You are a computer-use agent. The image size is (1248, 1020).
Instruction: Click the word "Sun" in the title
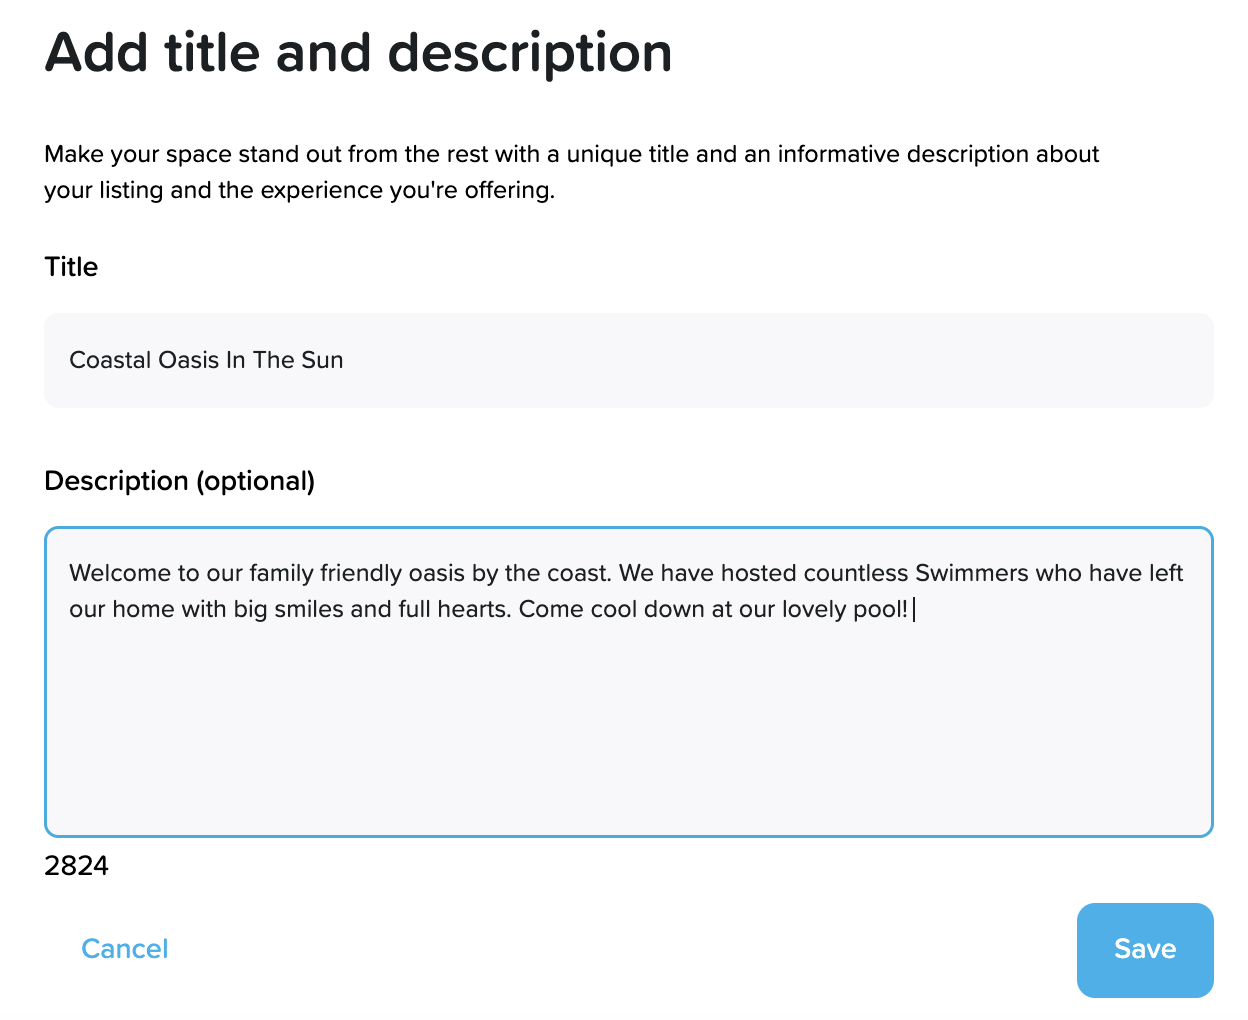(322, 360)
